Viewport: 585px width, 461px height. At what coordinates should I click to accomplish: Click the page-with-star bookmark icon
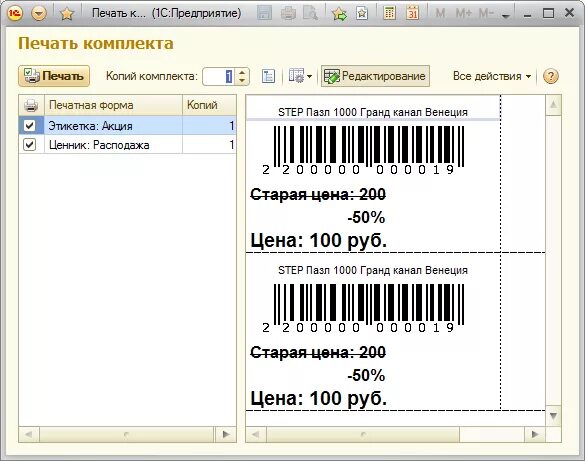tap(362, 13)
